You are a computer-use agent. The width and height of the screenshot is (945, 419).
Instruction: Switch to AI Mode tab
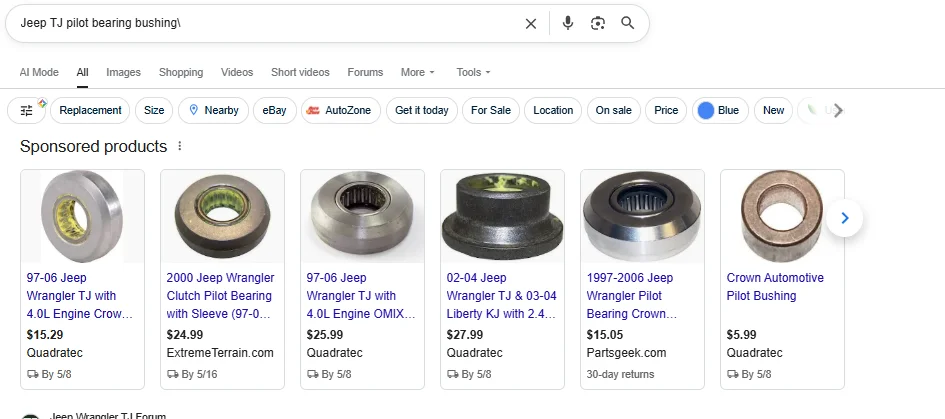click(x=39, y=72)
